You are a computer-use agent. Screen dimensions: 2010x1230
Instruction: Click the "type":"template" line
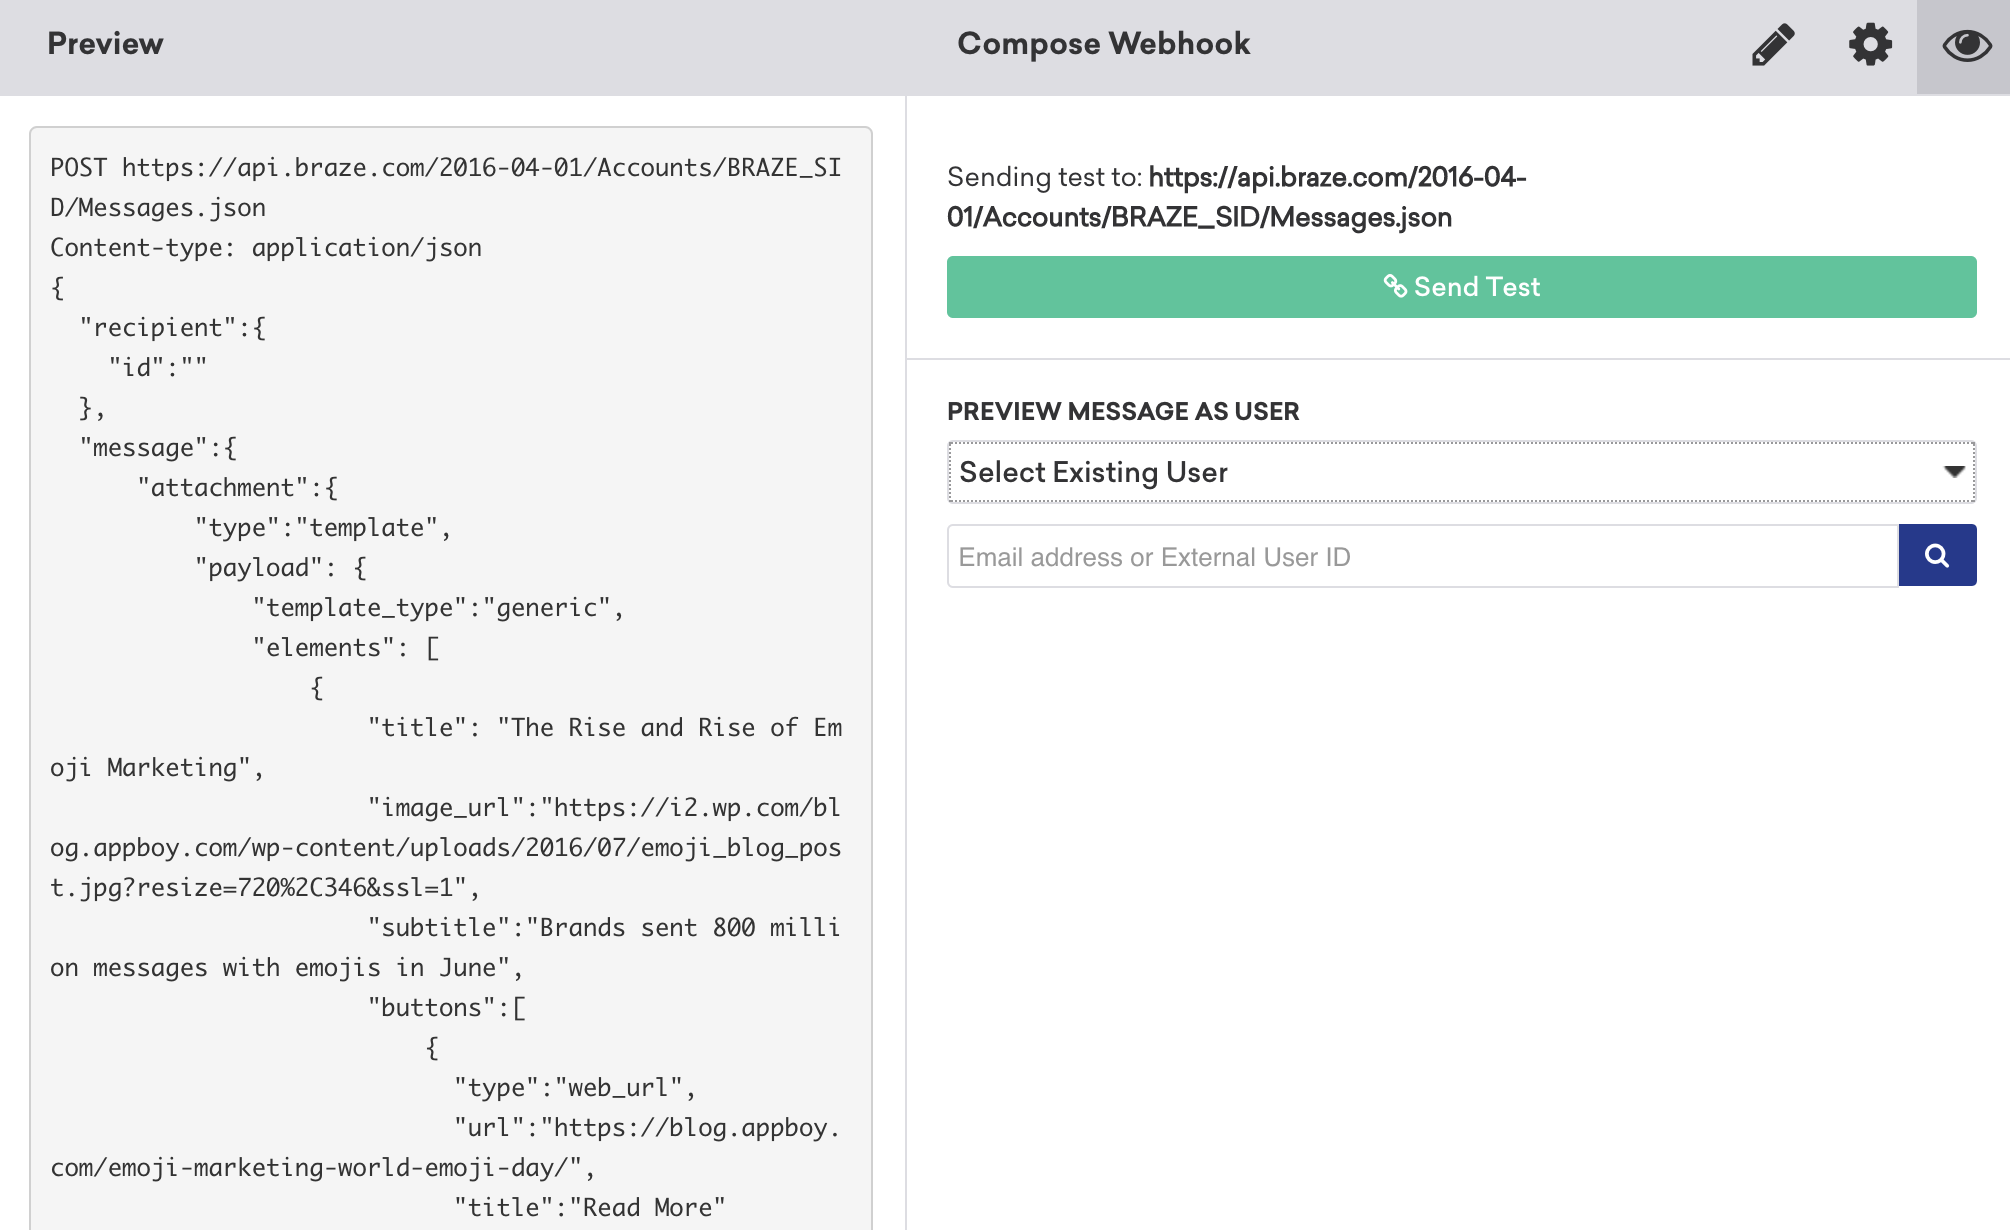(x=323, y=527)
